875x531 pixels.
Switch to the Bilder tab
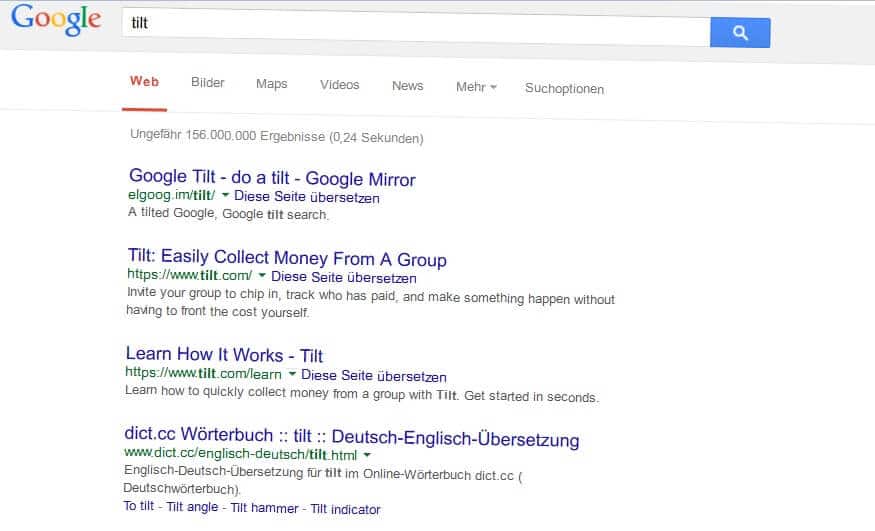(208, 83)
